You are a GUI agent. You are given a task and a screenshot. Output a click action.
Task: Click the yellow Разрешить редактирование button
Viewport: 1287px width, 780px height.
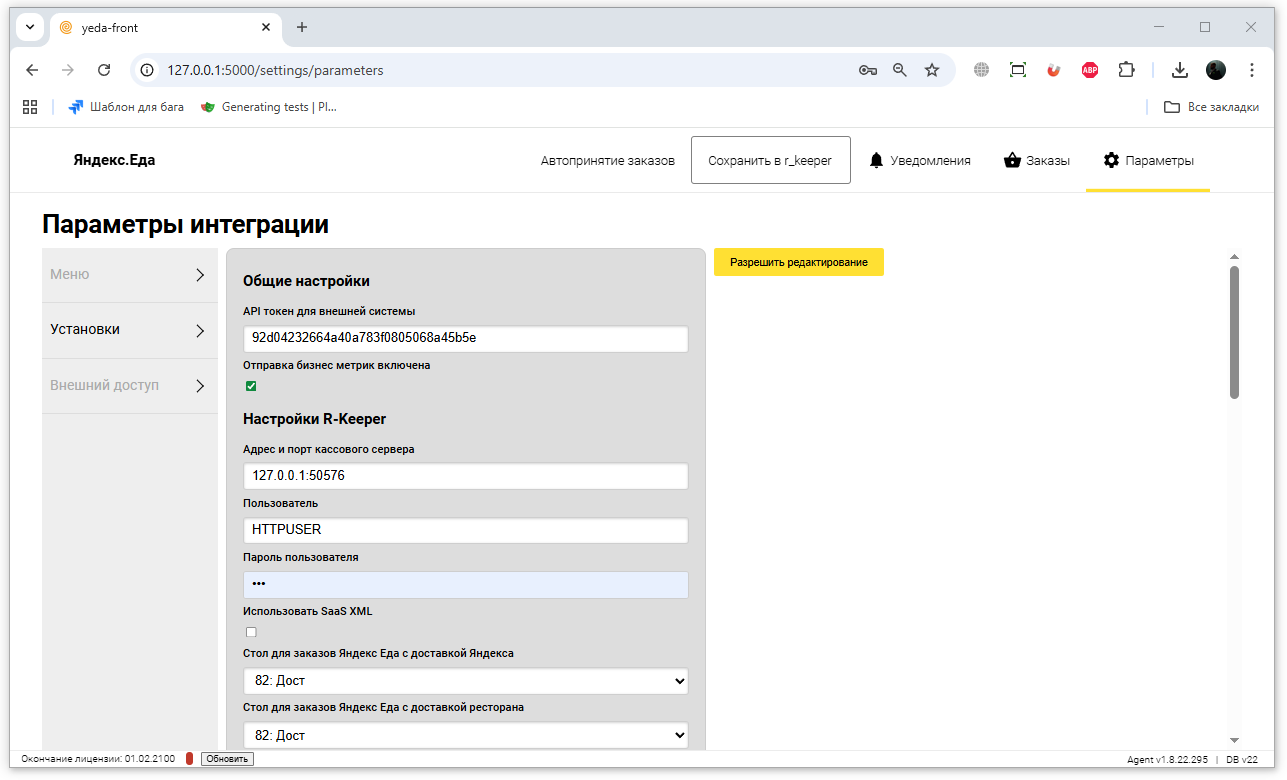[798, 262]
